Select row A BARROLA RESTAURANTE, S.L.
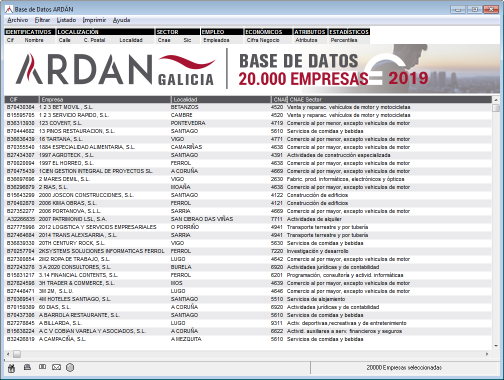Screen dimensions: 504x380 coord(248,315)
